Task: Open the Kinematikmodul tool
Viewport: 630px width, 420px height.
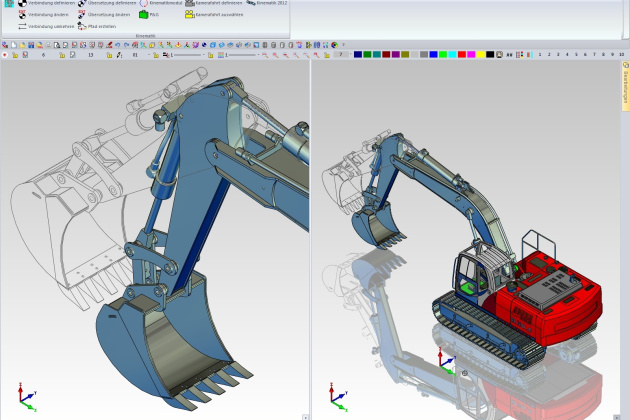Action: pyautogui.click(x=165, y=4)
